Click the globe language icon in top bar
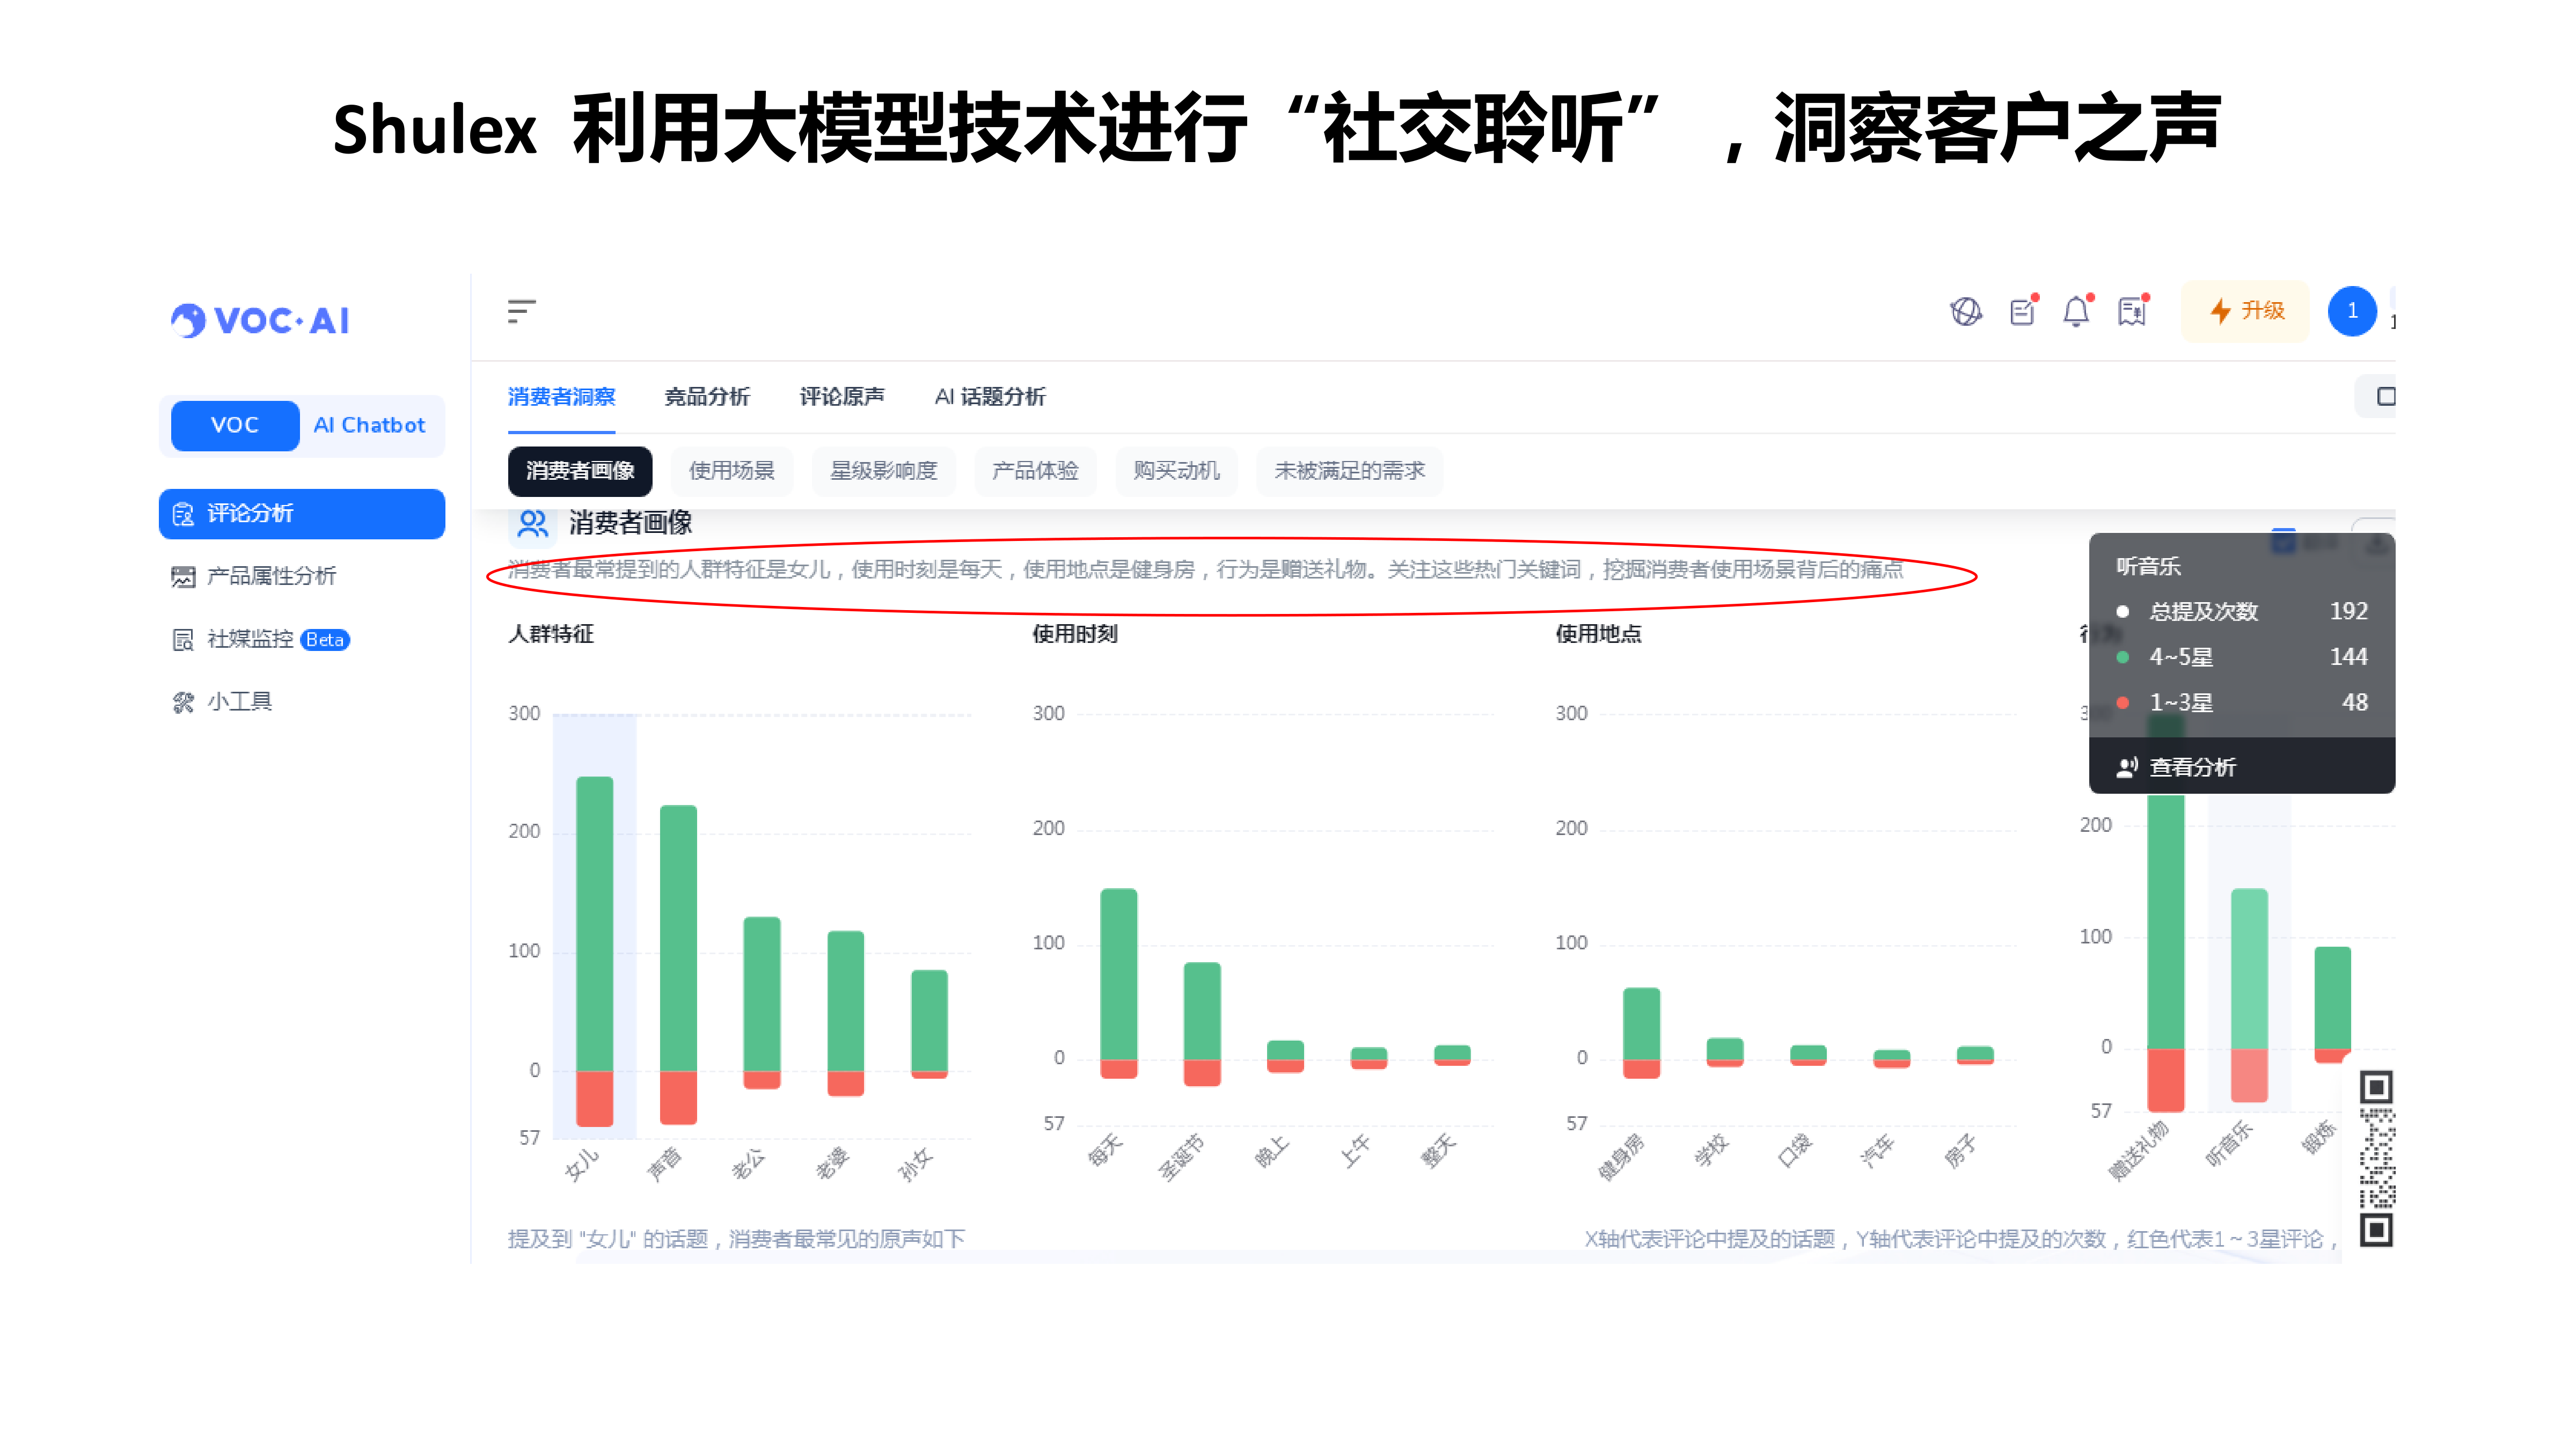Viewport: 2576px width, 1449px height. pos(1967,311)
